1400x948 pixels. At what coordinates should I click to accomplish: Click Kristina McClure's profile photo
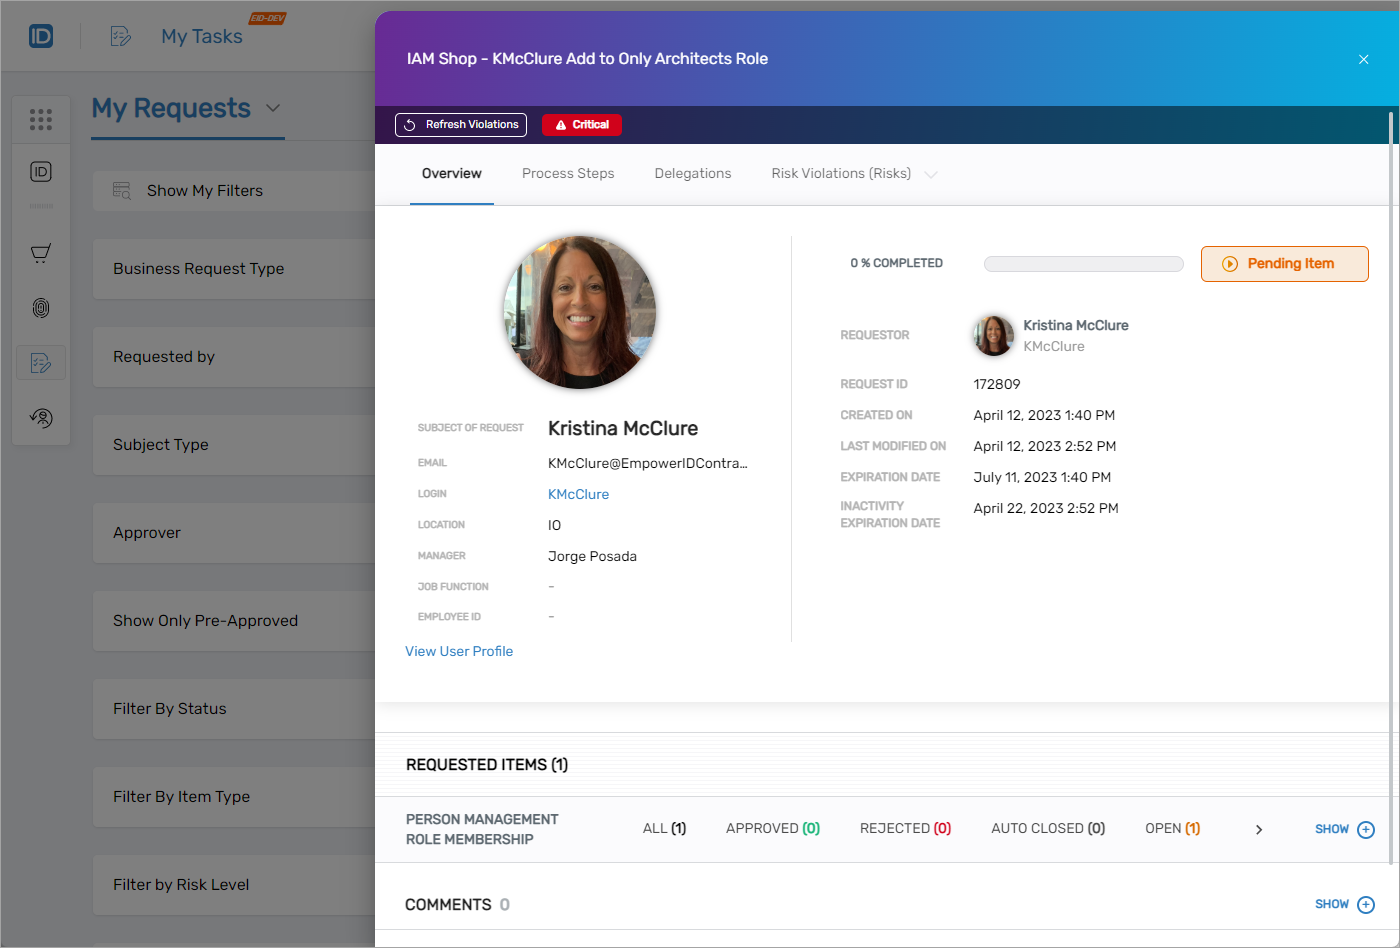(x=580, y=312)
